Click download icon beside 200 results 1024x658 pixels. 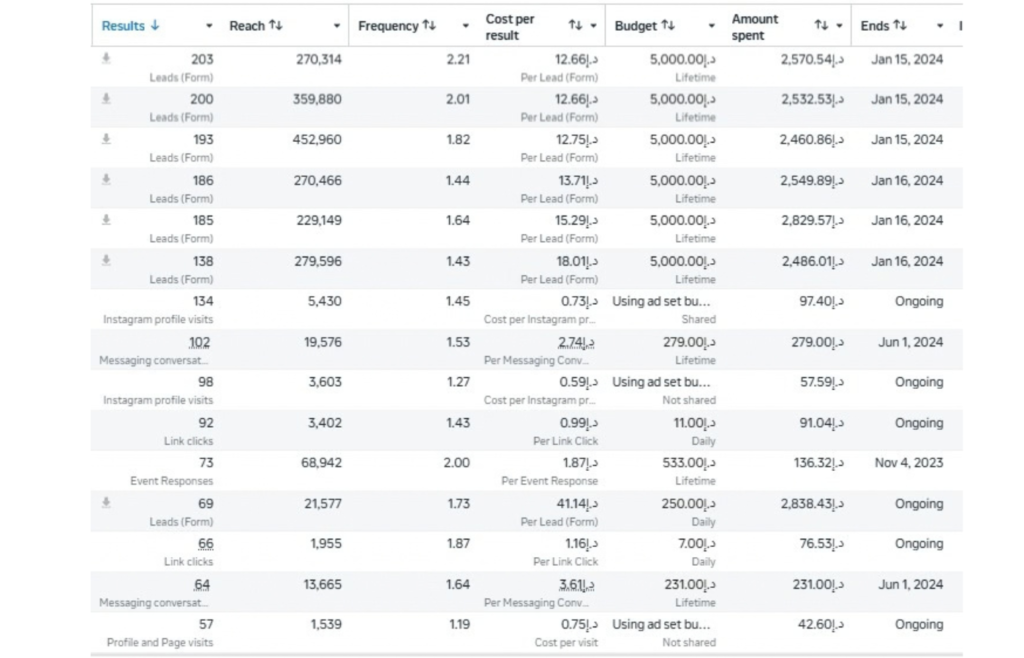pos(106,99)
